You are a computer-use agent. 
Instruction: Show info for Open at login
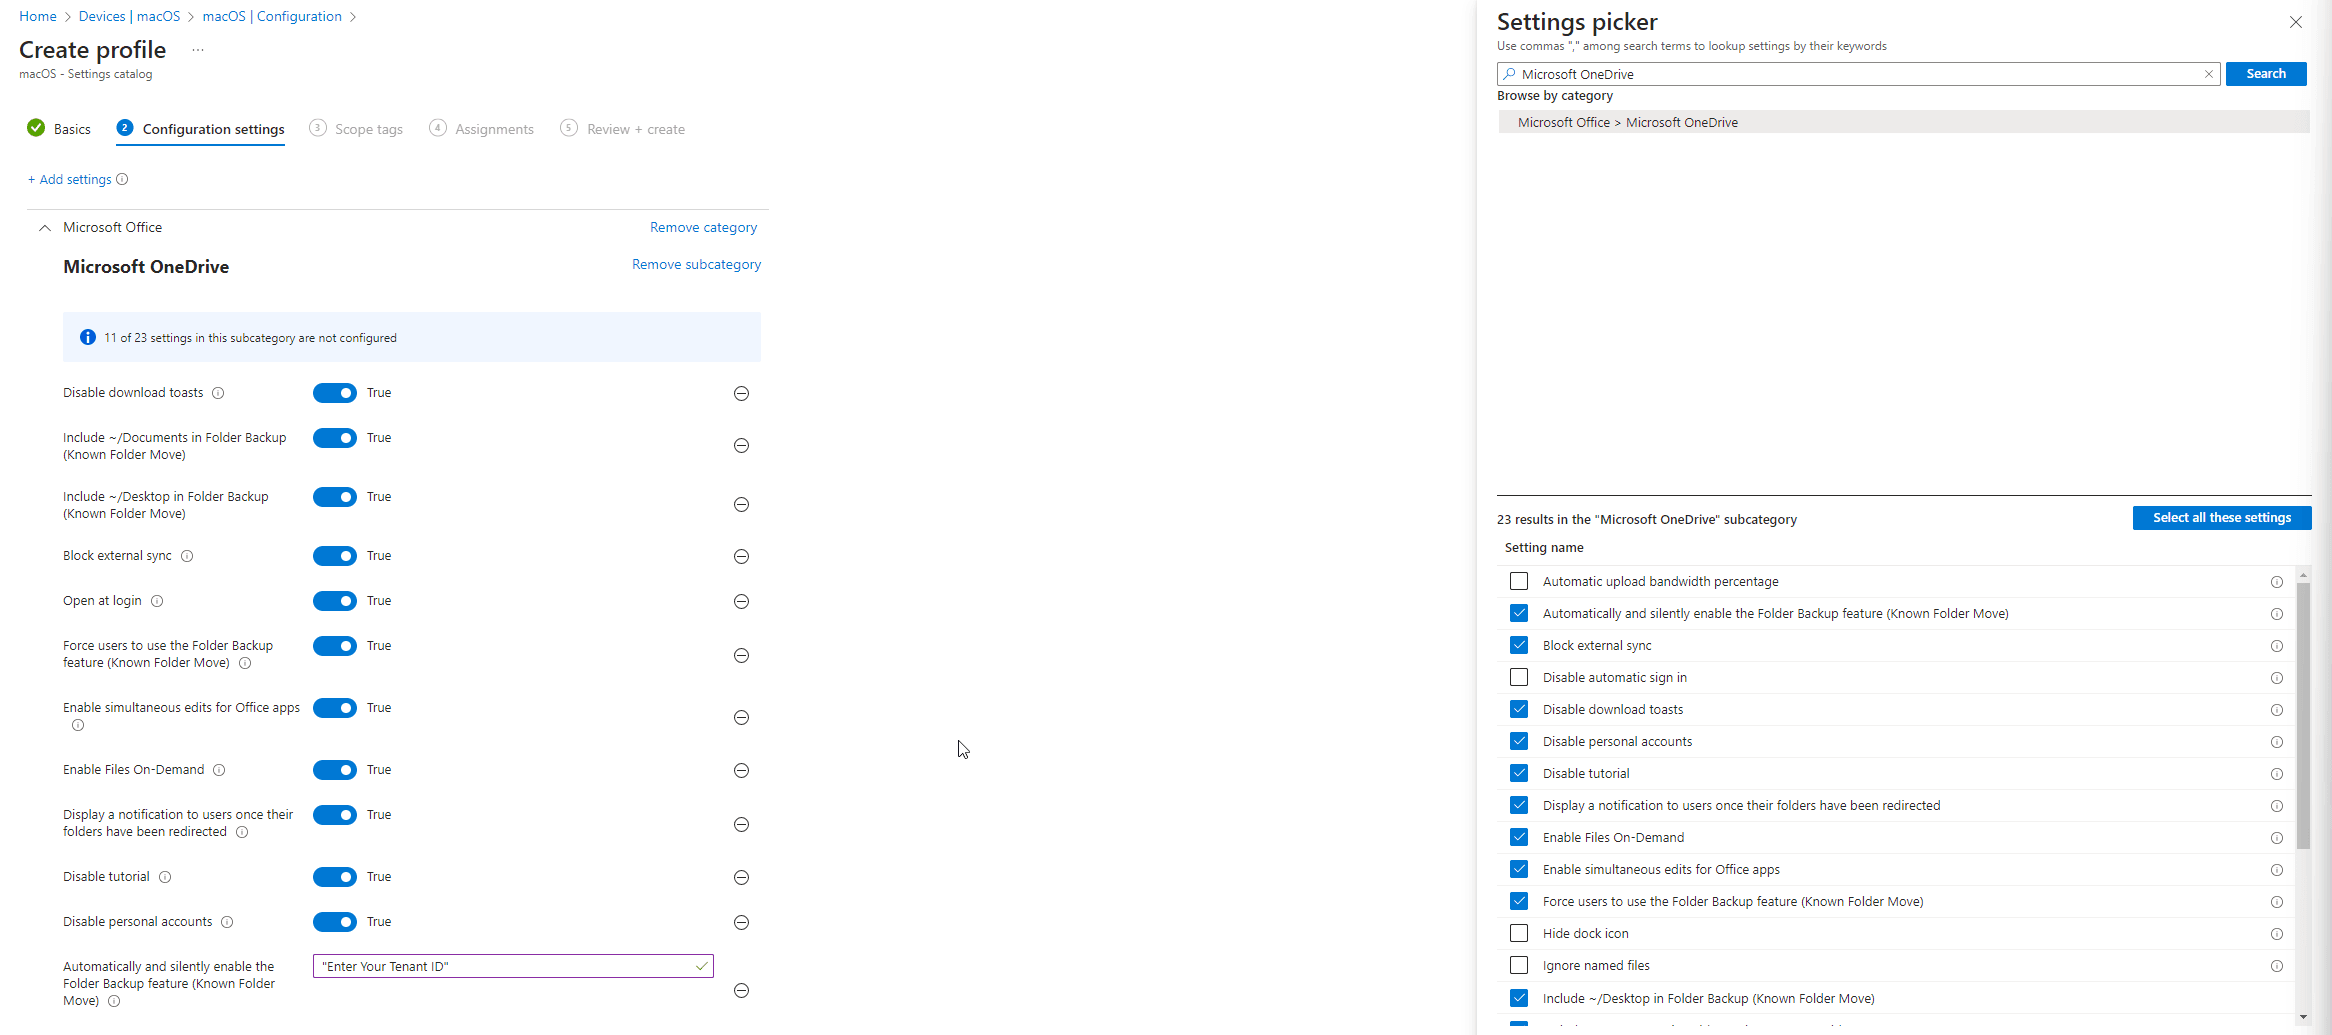pos(157,601)
